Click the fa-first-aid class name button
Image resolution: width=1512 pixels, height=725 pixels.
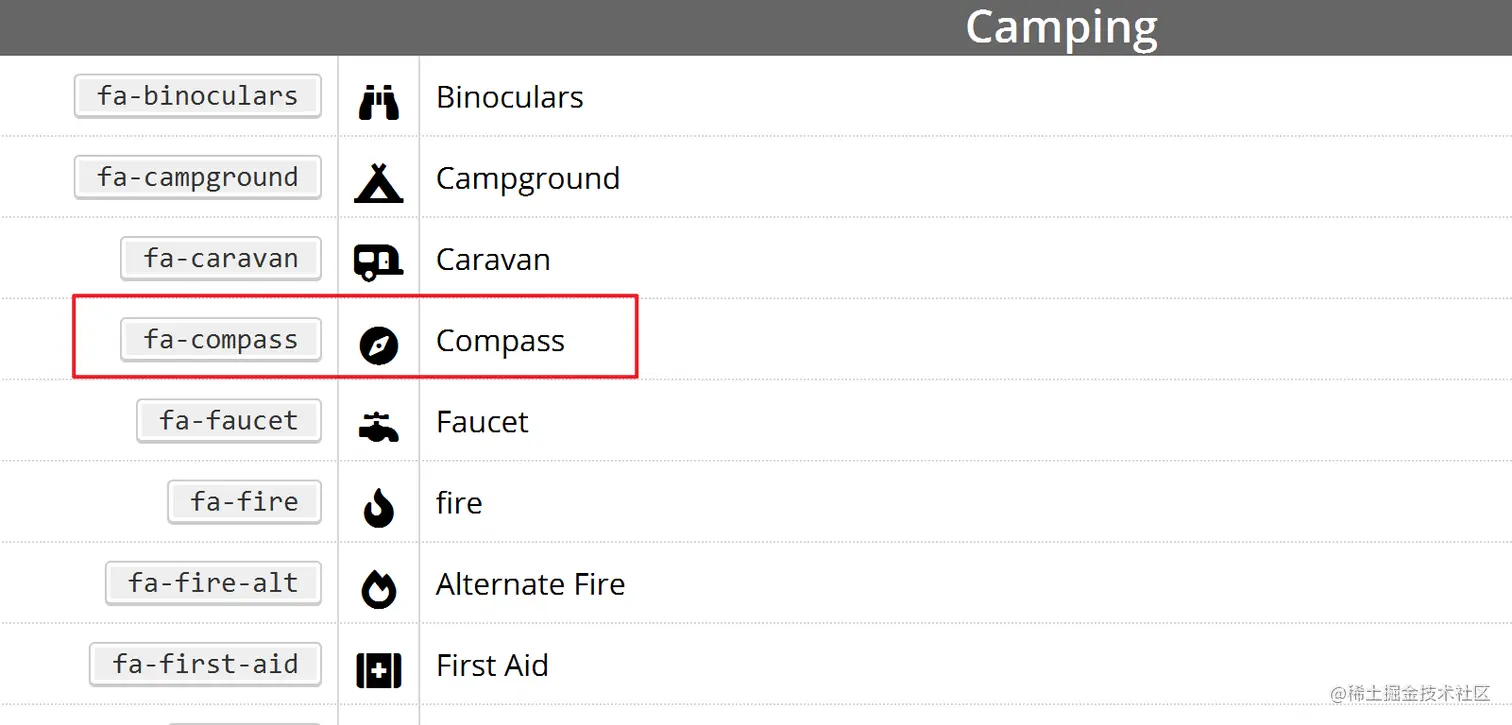(x=206, y=663)
